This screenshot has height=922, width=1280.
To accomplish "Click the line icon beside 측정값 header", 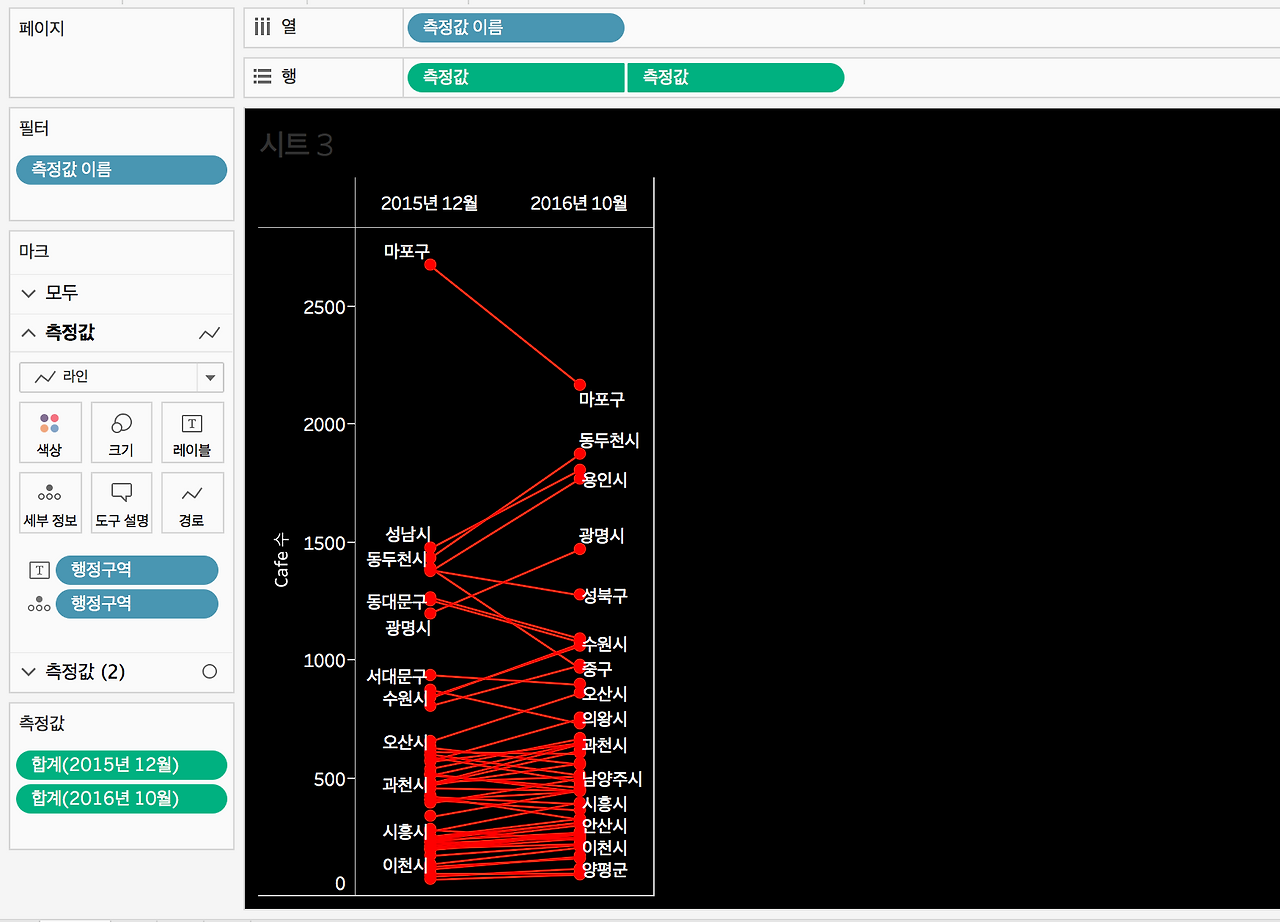I will 210,333.
